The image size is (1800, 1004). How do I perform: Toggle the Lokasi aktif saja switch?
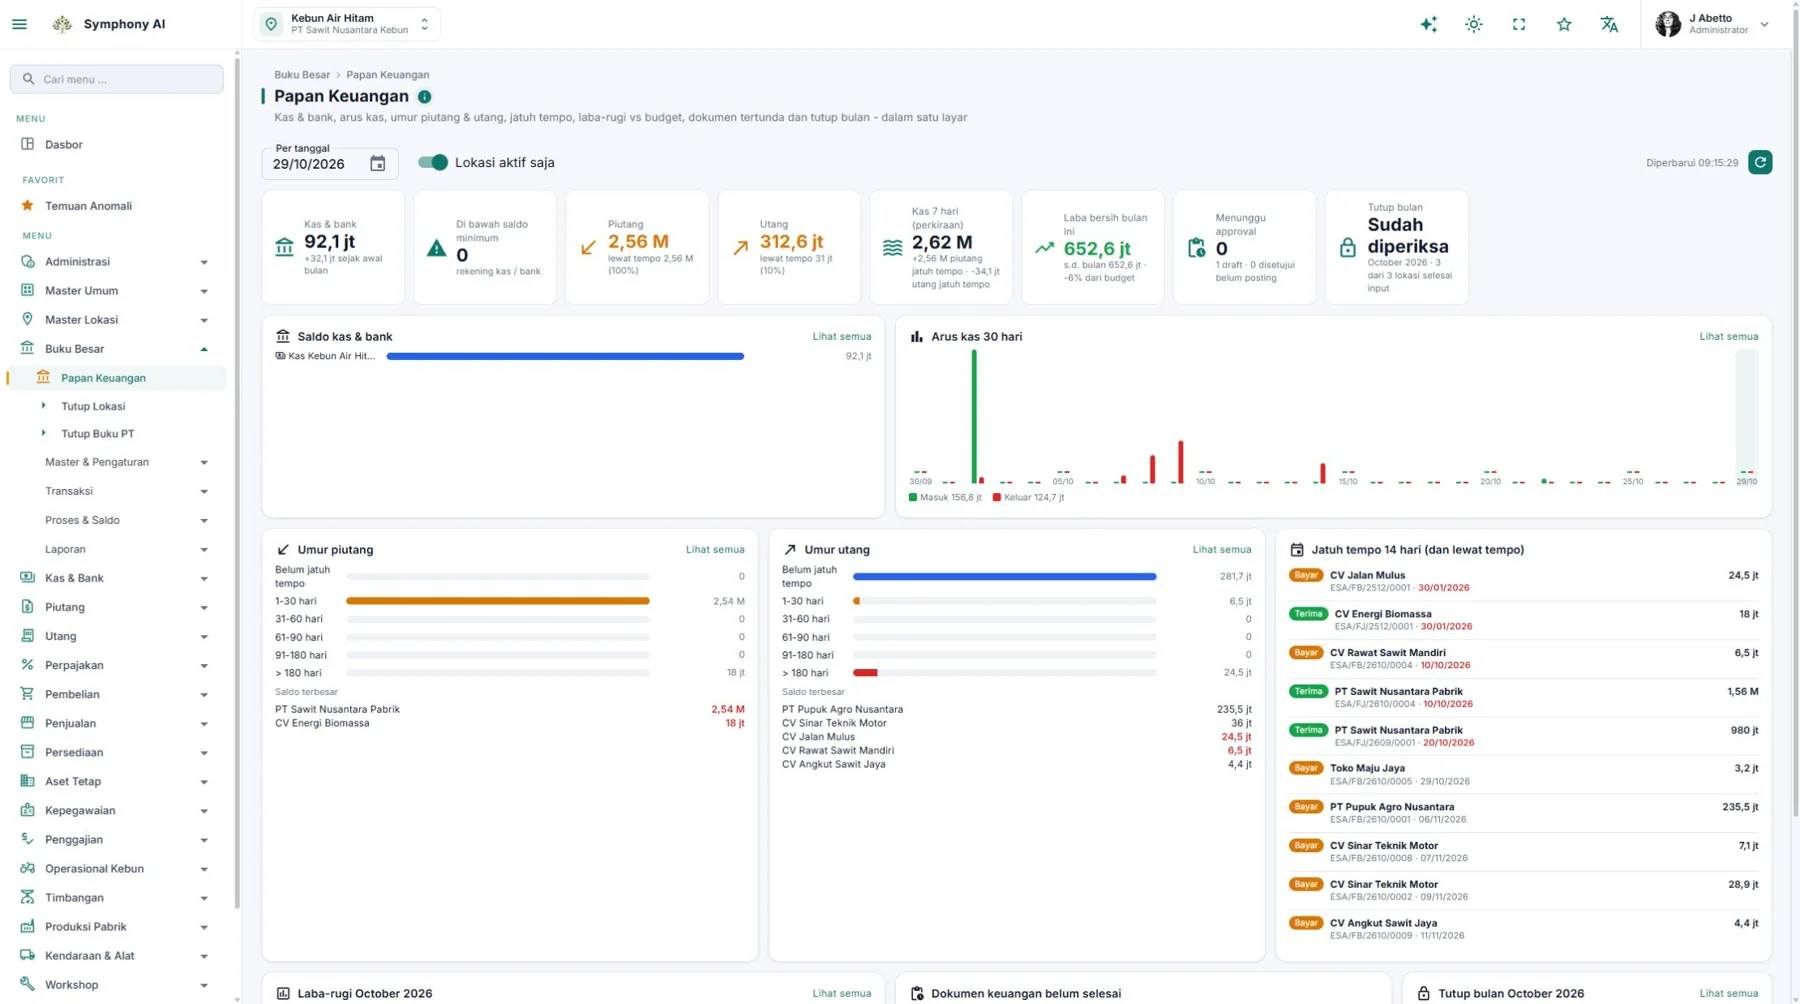coord(433,162)
